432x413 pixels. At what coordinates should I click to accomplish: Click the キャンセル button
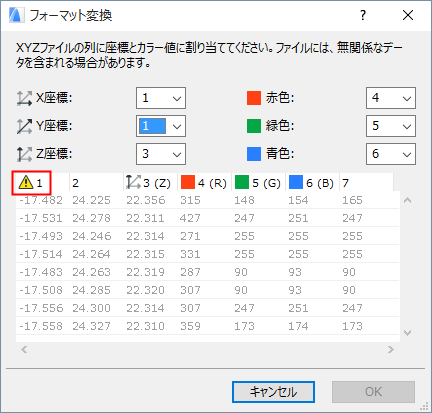[x=273, y=392]
